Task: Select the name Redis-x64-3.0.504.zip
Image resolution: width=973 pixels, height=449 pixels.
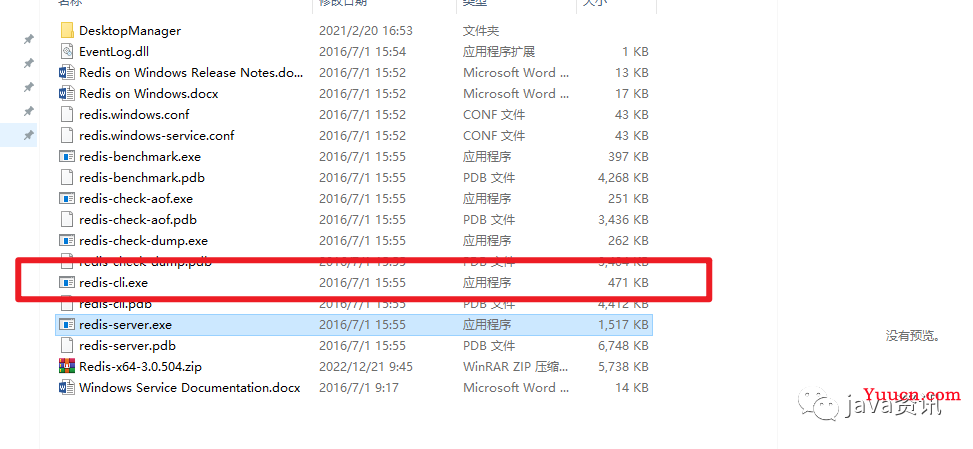Action: coord(141,367)
